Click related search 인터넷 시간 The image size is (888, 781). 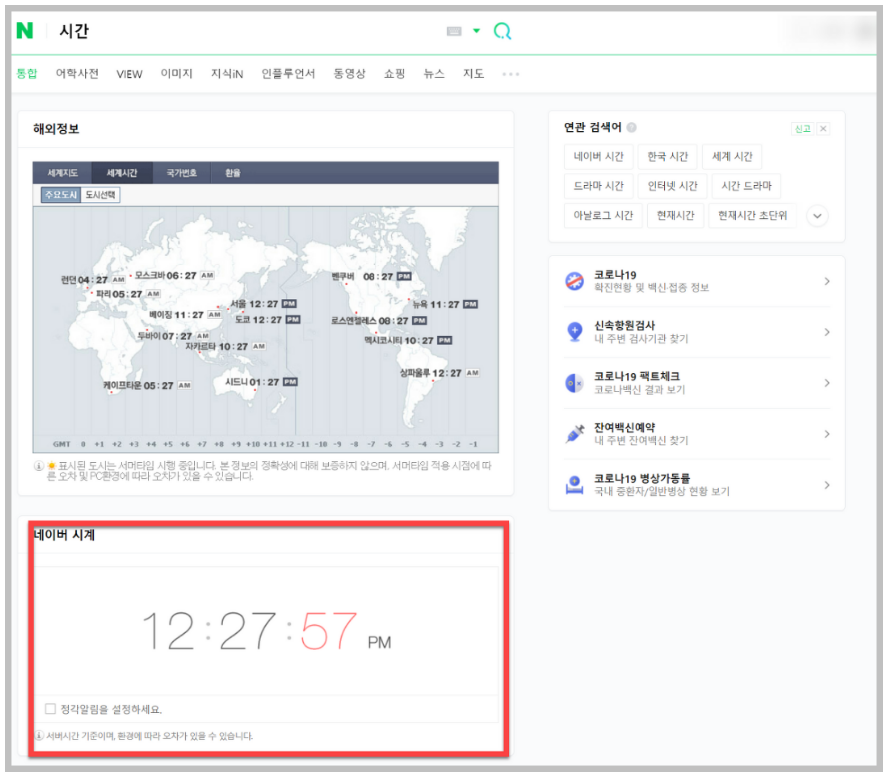pyautogui.click(x=672, y=186)
